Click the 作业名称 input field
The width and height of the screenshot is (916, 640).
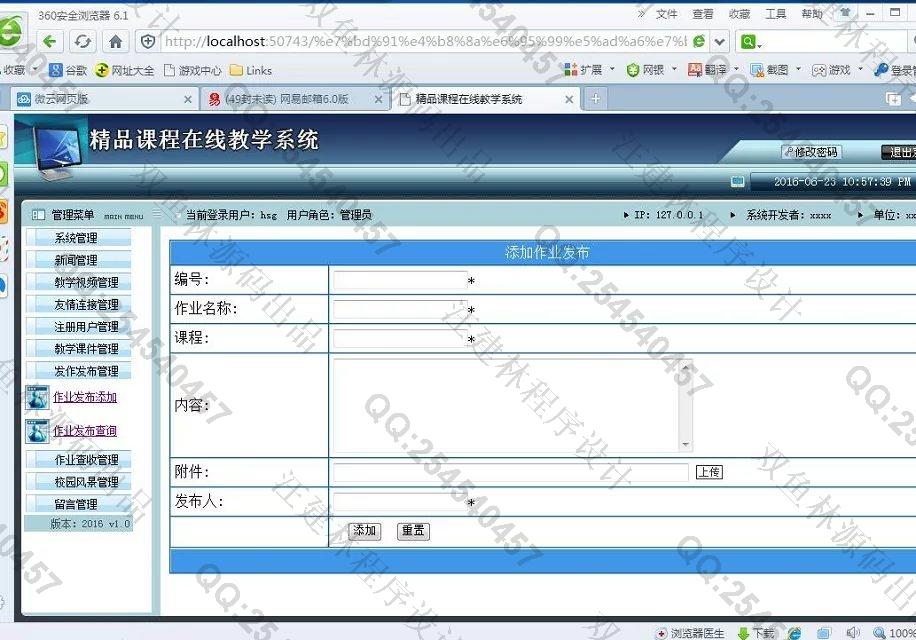400,309
